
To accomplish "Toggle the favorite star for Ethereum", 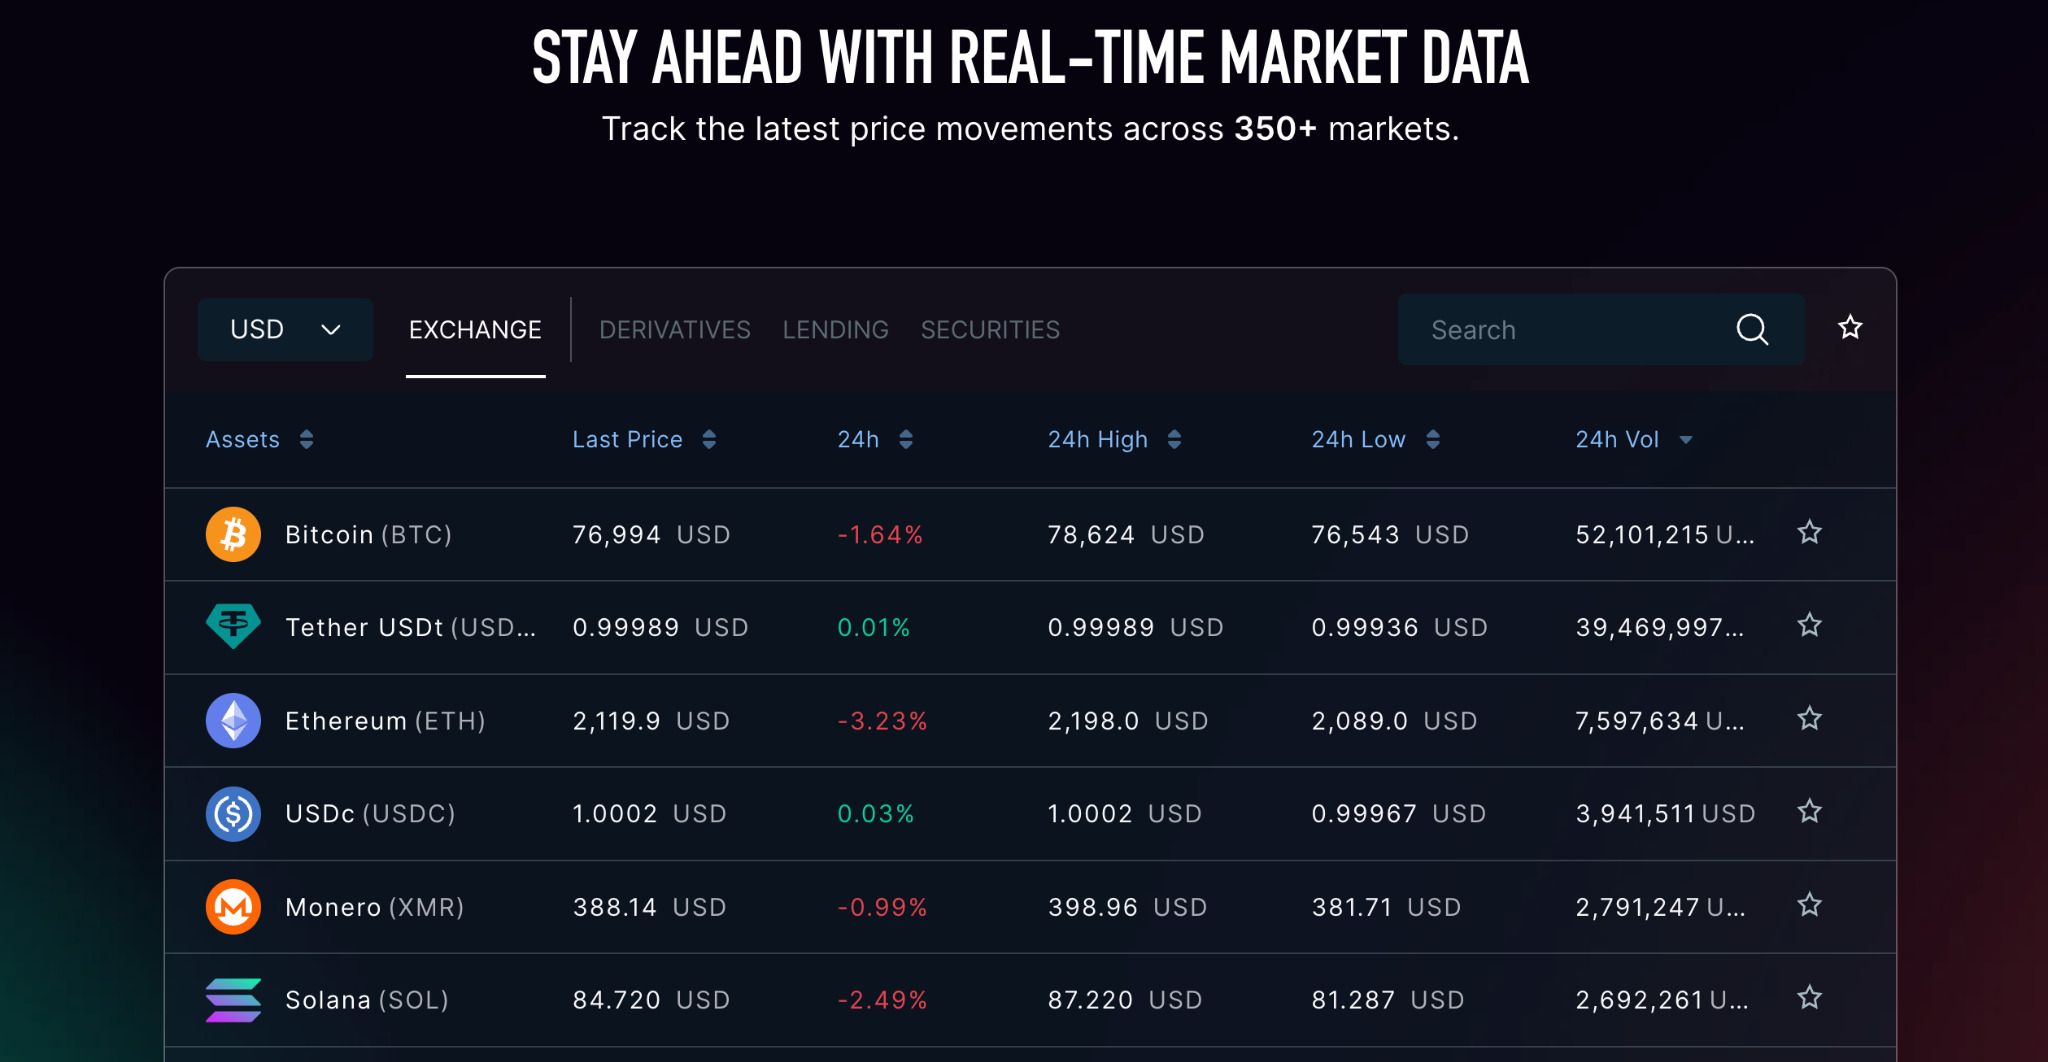I will pos(1809,718).
